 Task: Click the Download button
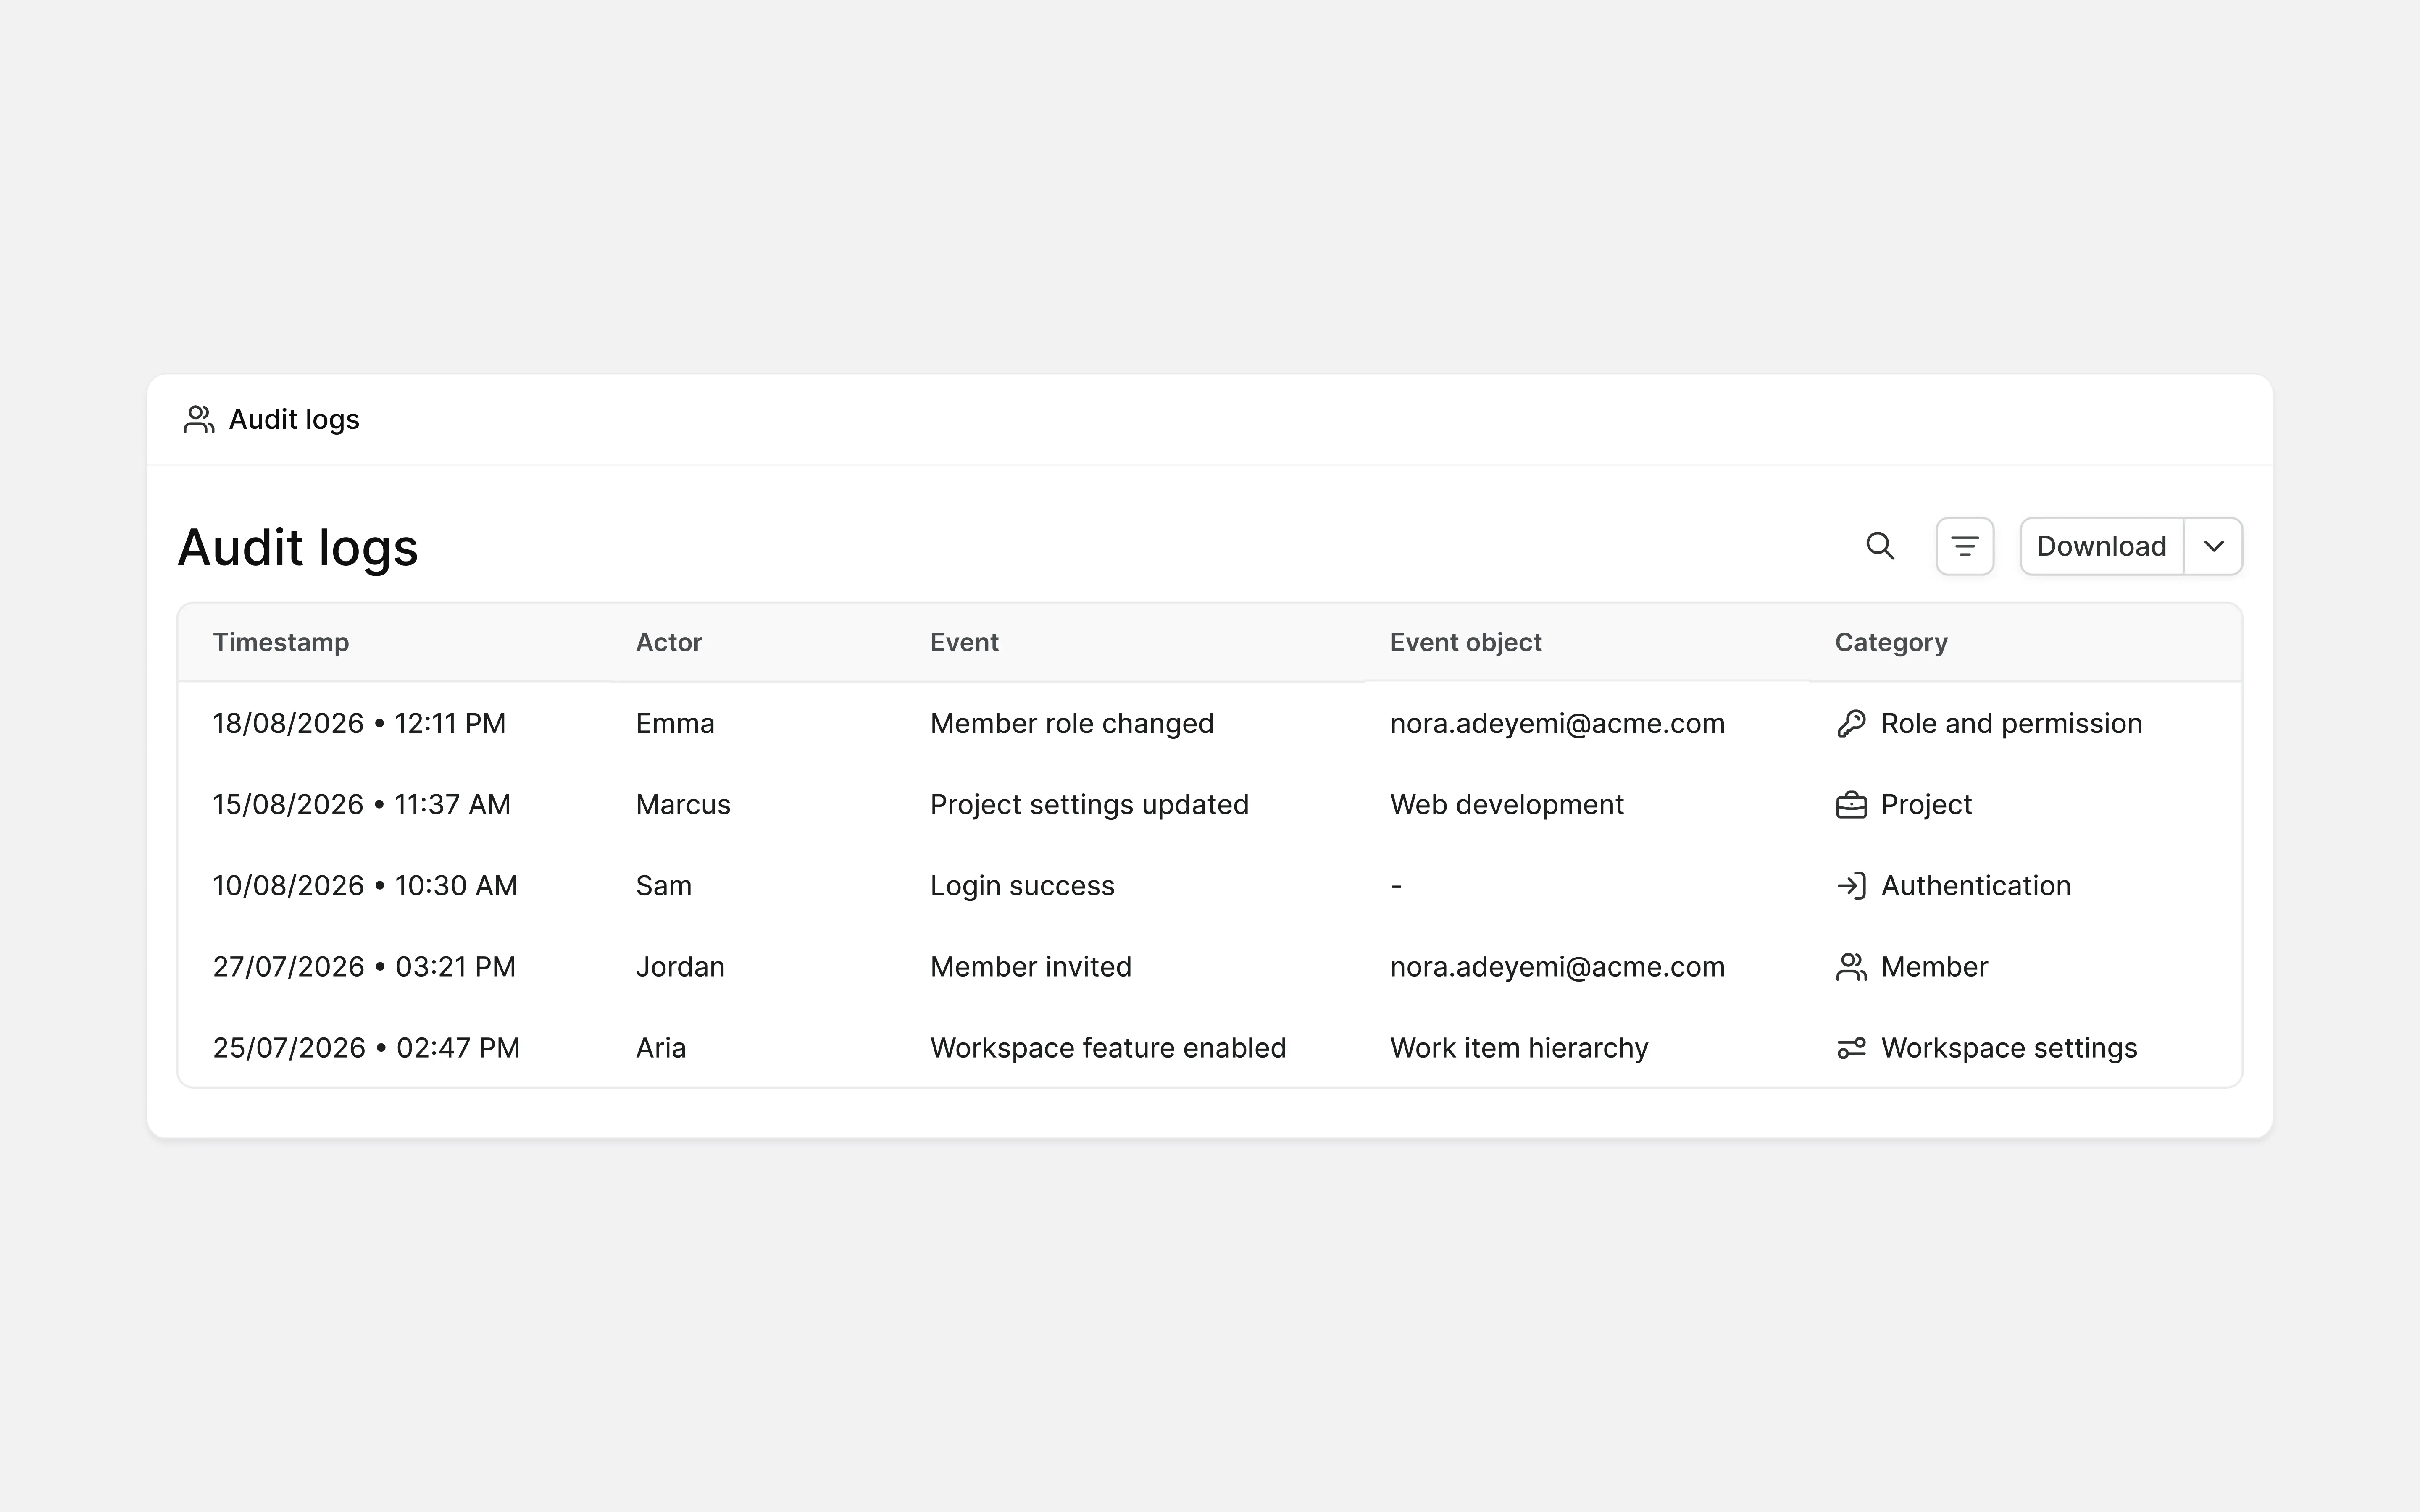pos(2101,546)
